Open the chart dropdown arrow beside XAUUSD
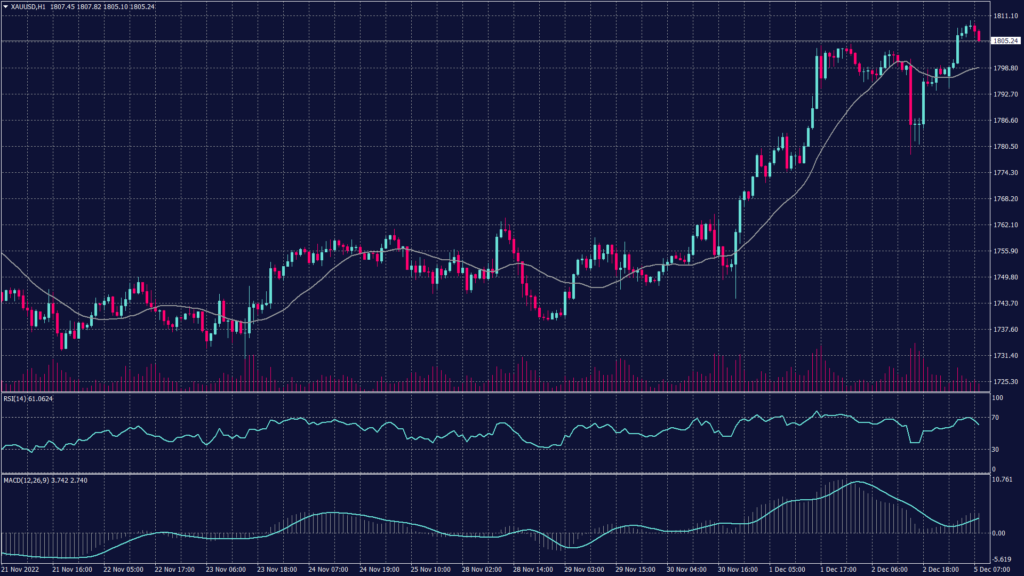The image size is (1024, 576). click(5, 7)
